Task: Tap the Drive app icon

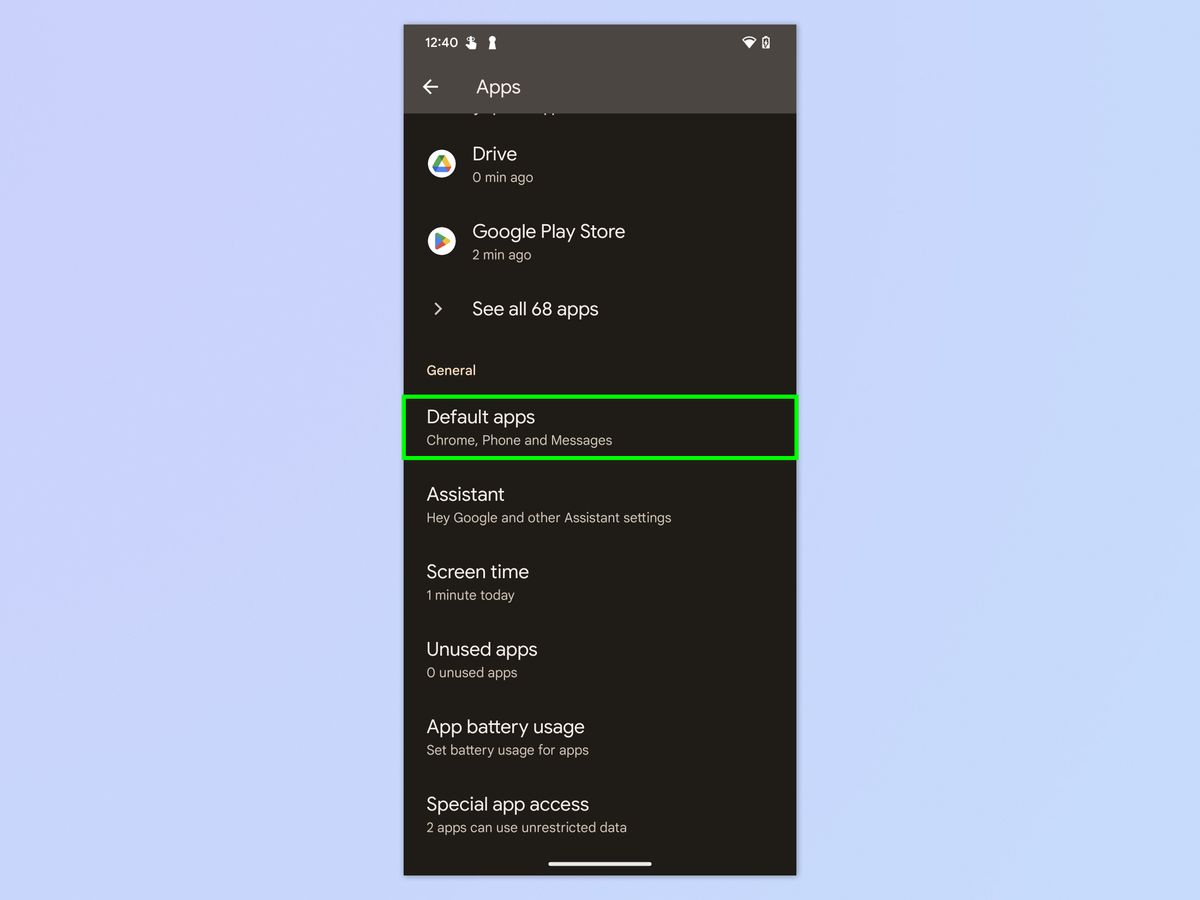Action: click(441, 164)
